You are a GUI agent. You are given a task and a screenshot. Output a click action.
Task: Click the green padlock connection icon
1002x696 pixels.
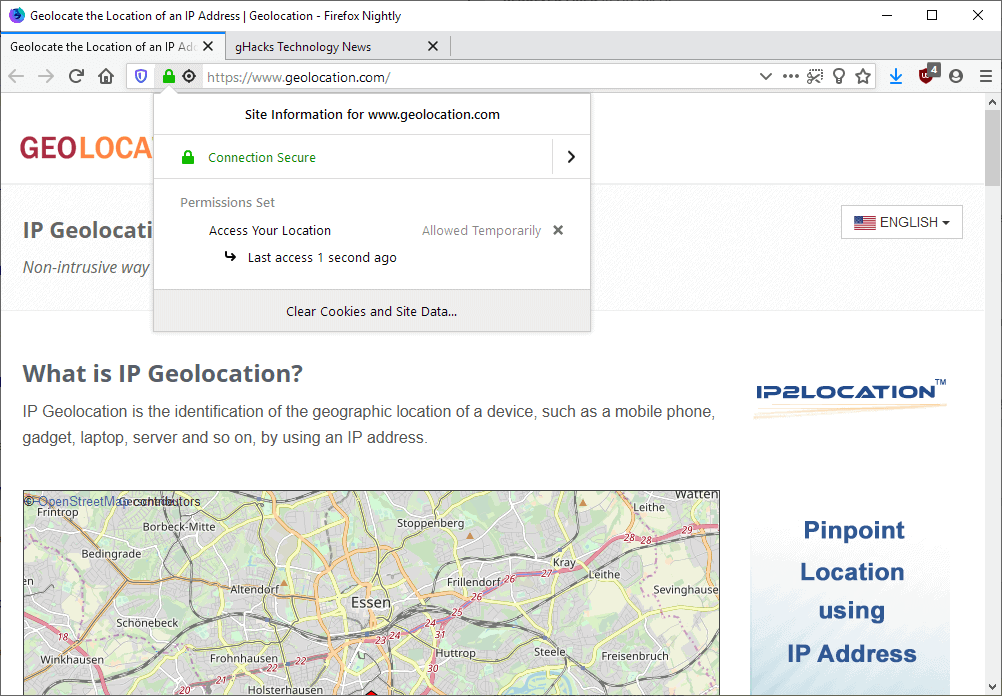pos(168,76)
